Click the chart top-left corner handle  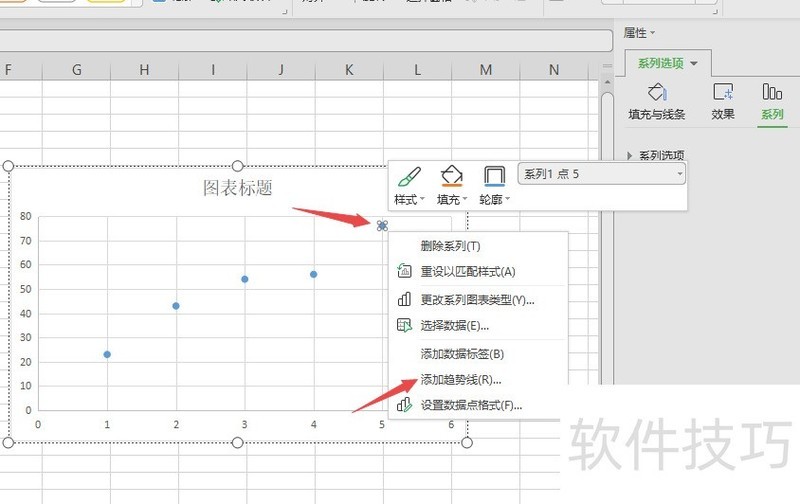[8, 166]
